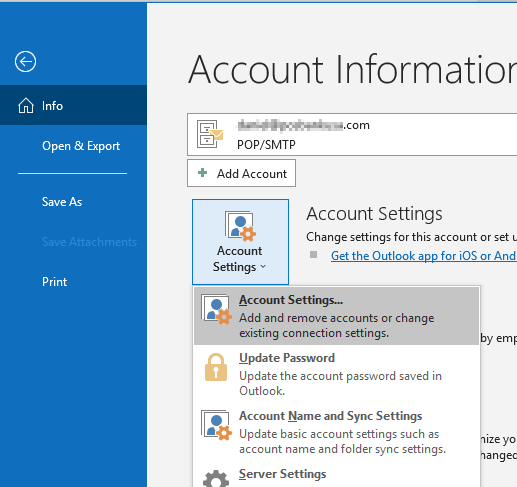517x487 pixels.
Task: Choose Update Password from the menu
Action: [x=337, y=374]
